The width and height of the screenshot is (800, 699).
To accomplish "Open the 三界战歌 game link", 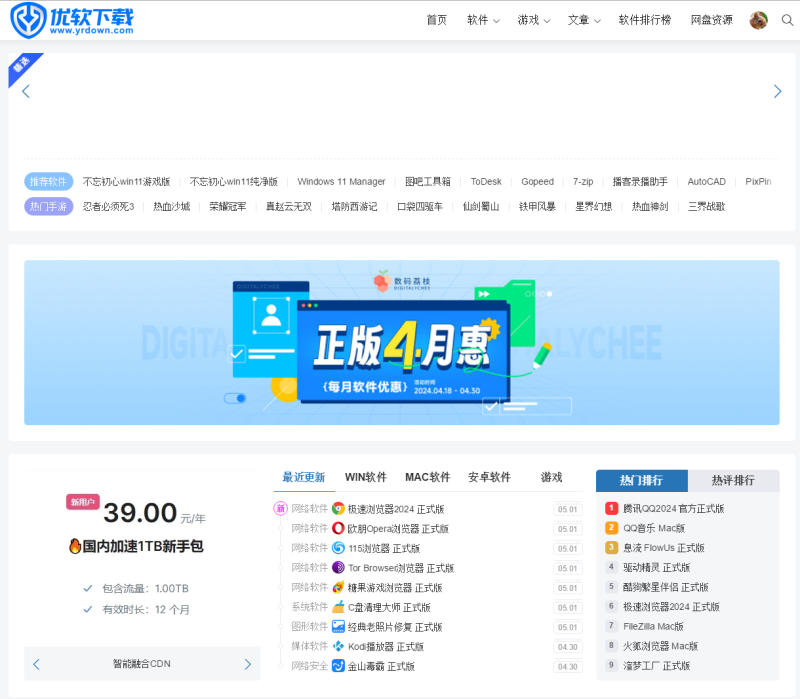I will click(x=706, y=207).
